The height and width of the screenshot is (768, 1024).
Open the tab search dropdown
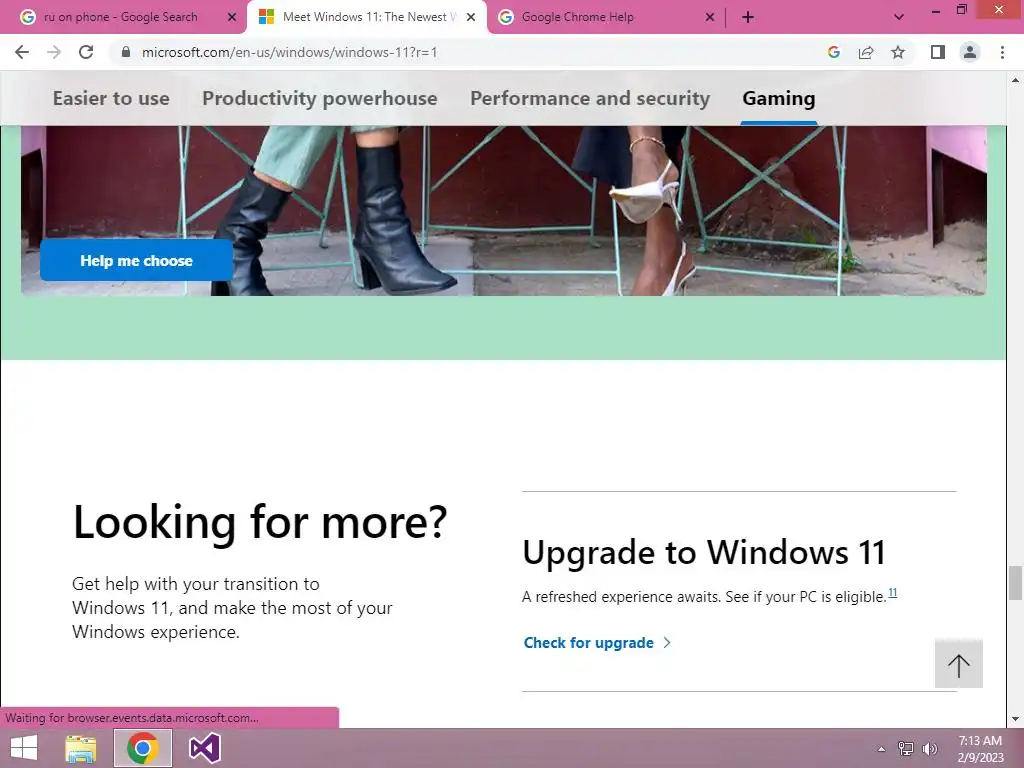899,18
